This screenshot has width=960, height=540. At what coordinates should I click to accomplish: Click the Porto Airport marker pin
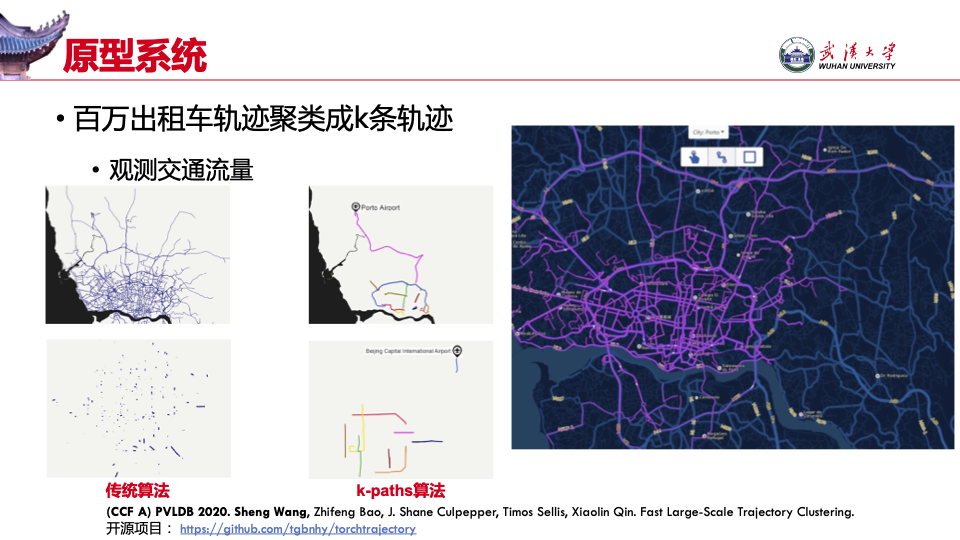tap(355, 207)
